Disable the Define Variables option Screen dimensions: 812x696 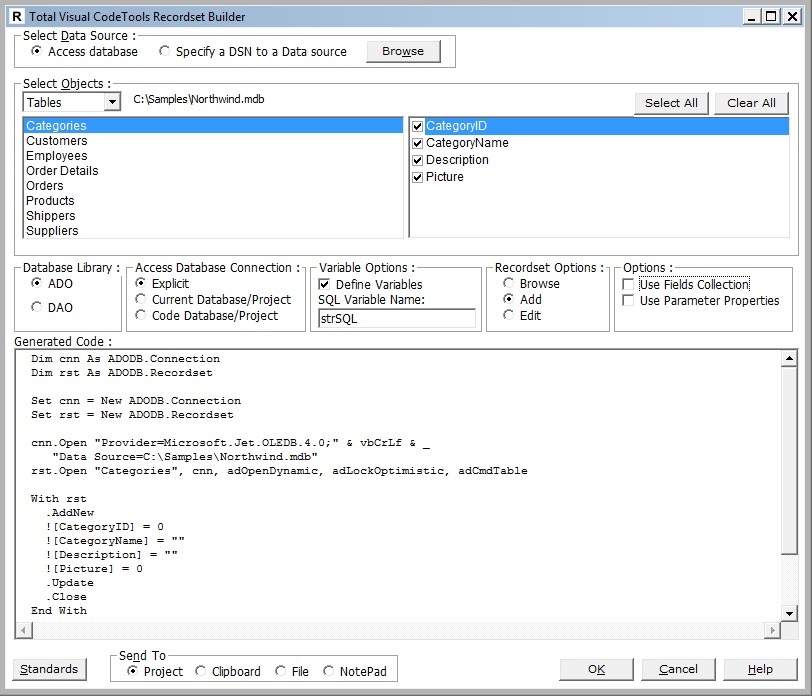point(325,283)
